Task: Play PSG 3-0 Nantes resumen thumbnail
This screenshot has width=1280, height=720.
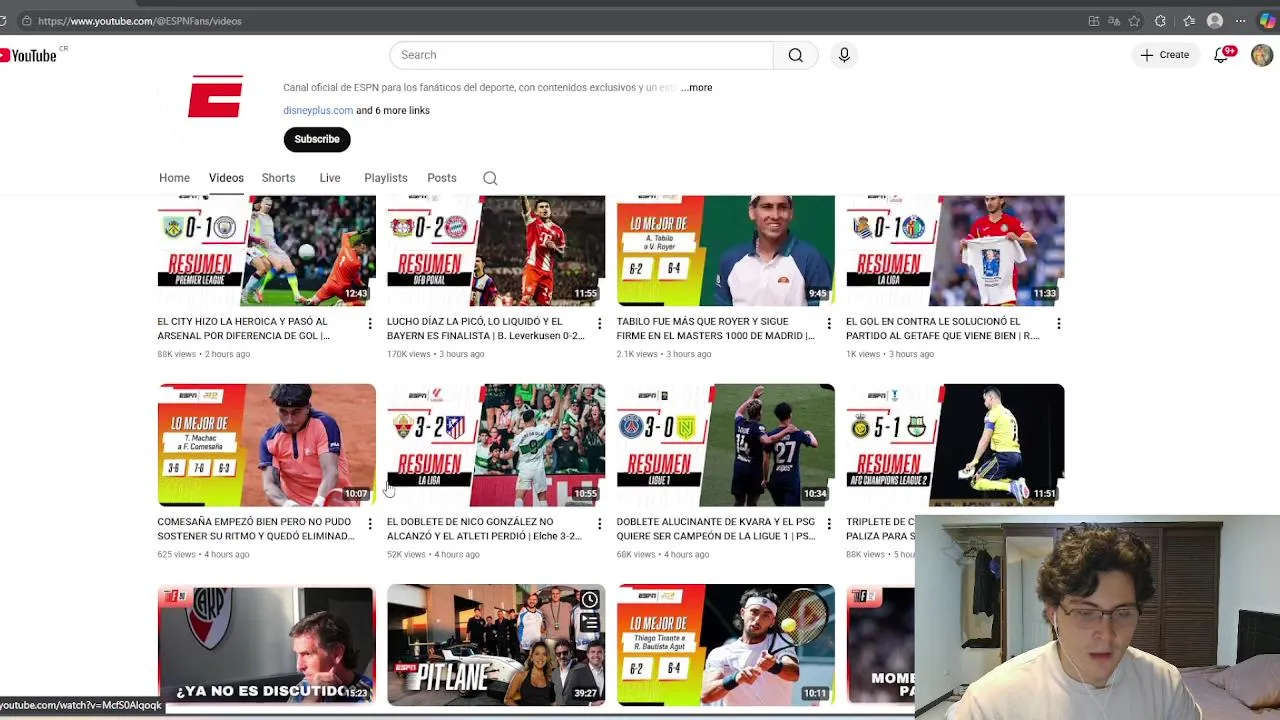Action: pos(725,445)
